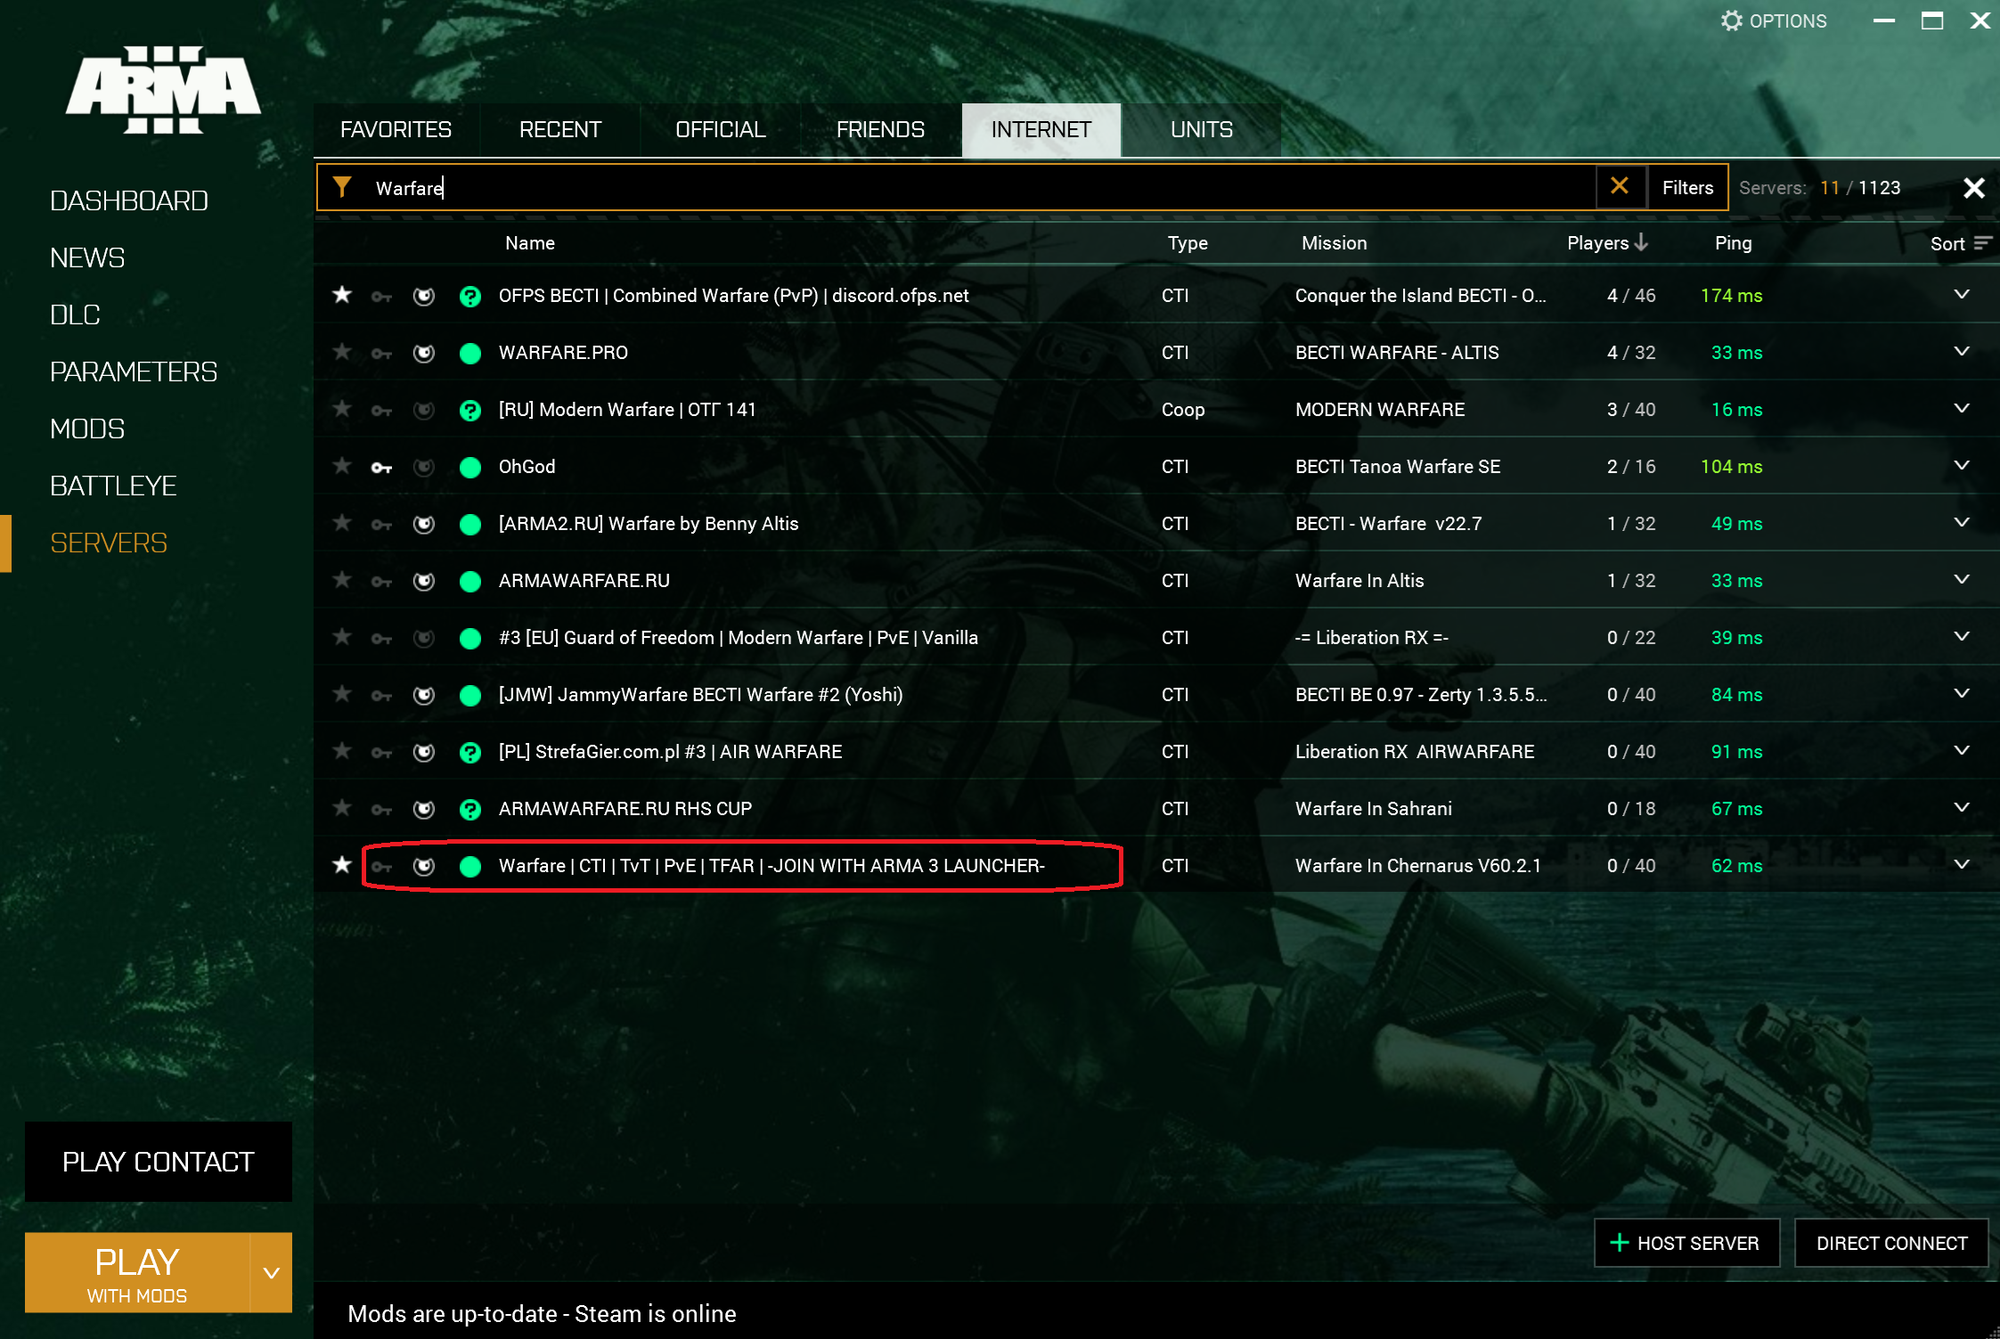This screenshot has height=1339, width=2000.
Task: Expand the OhGod server row
Action: click(x=1962, y=465)
